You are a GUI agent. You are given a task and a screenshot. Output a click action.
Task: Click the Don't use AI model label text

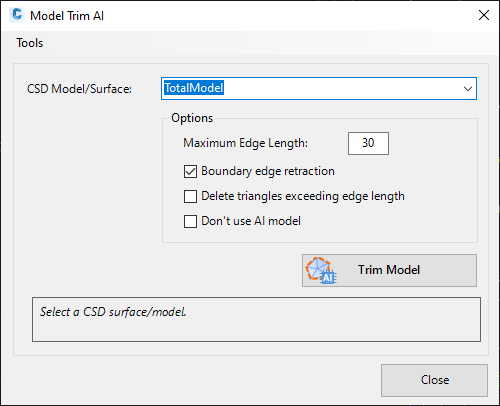pyautogui.click(x=251, y=221)
